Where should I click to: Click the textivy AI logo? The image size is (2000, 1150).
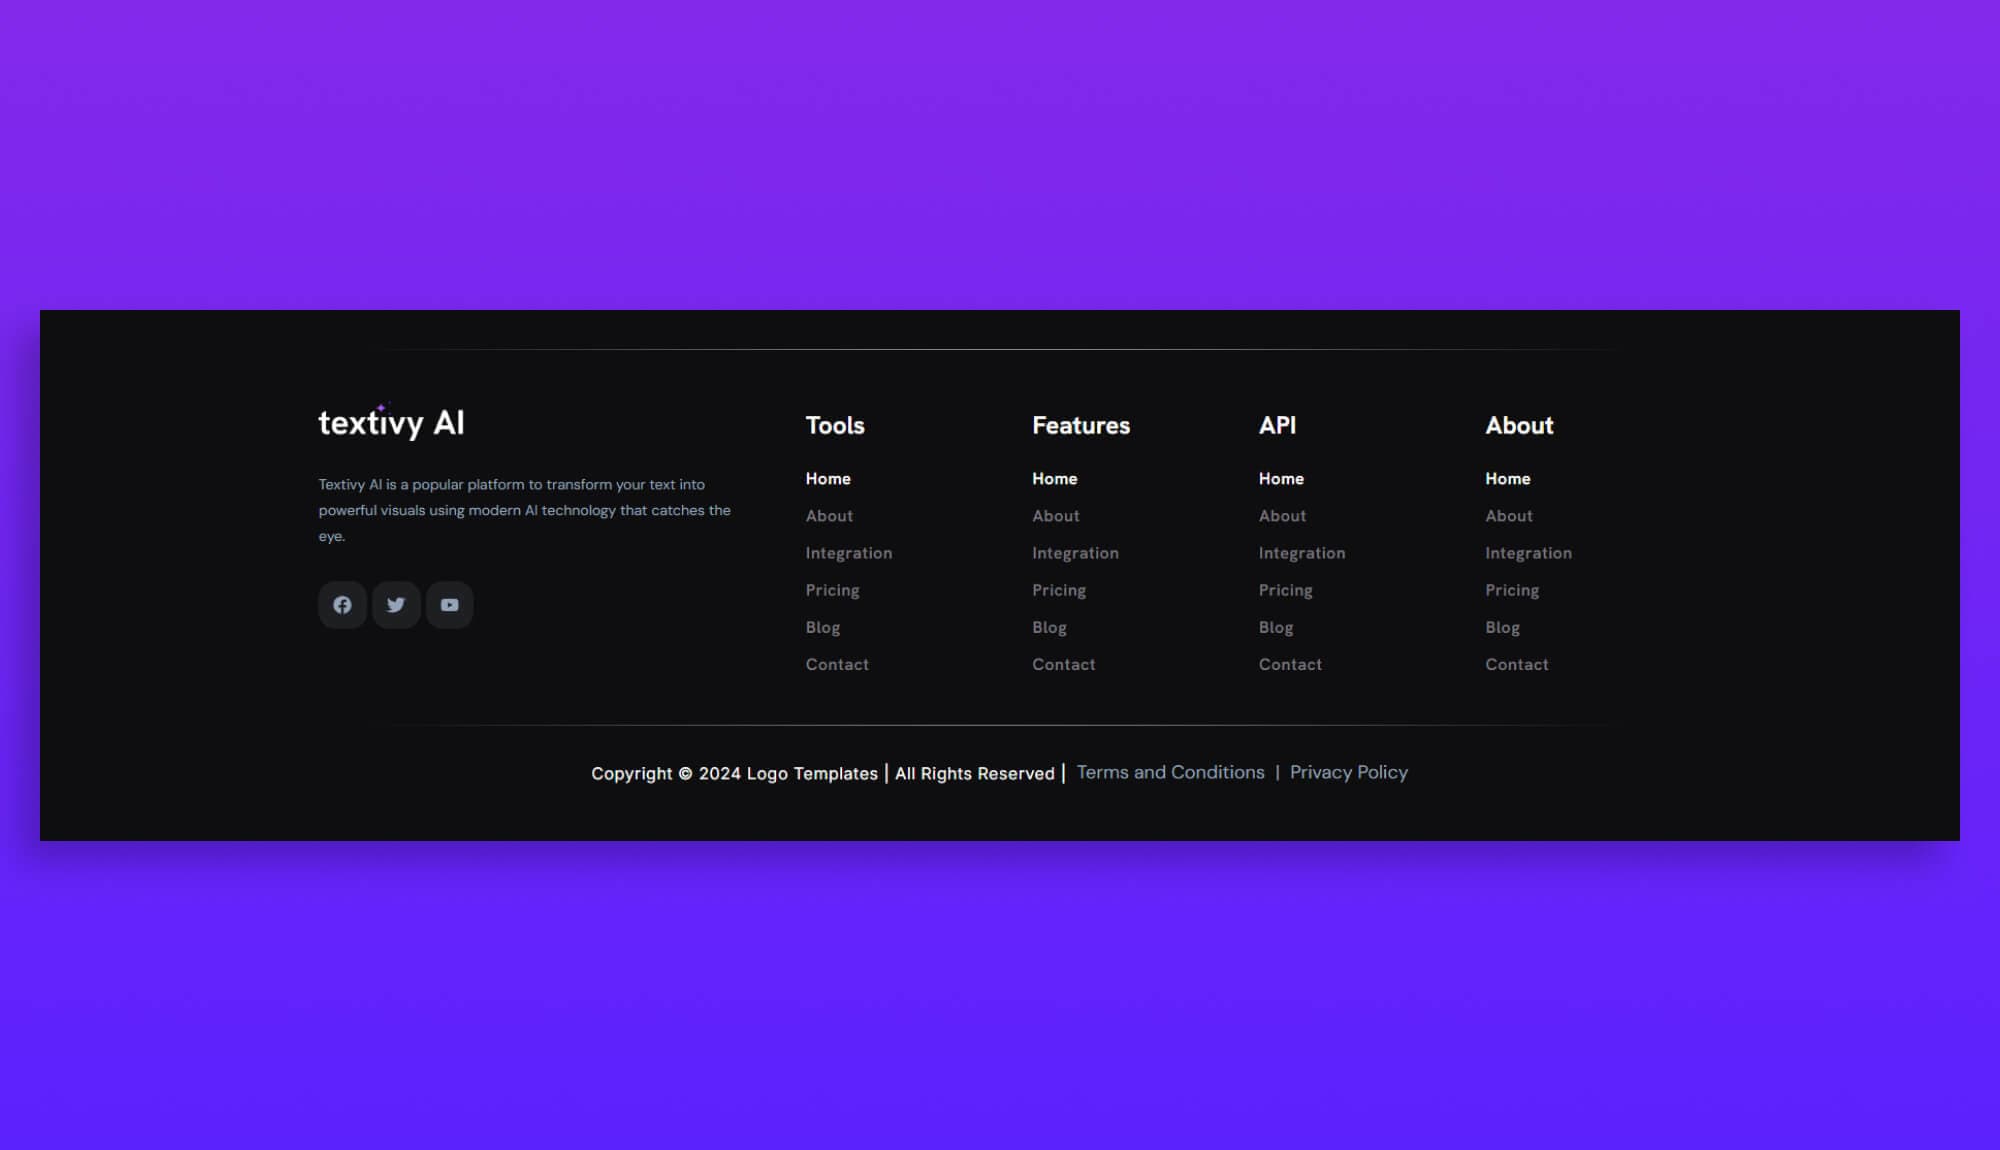391,424
